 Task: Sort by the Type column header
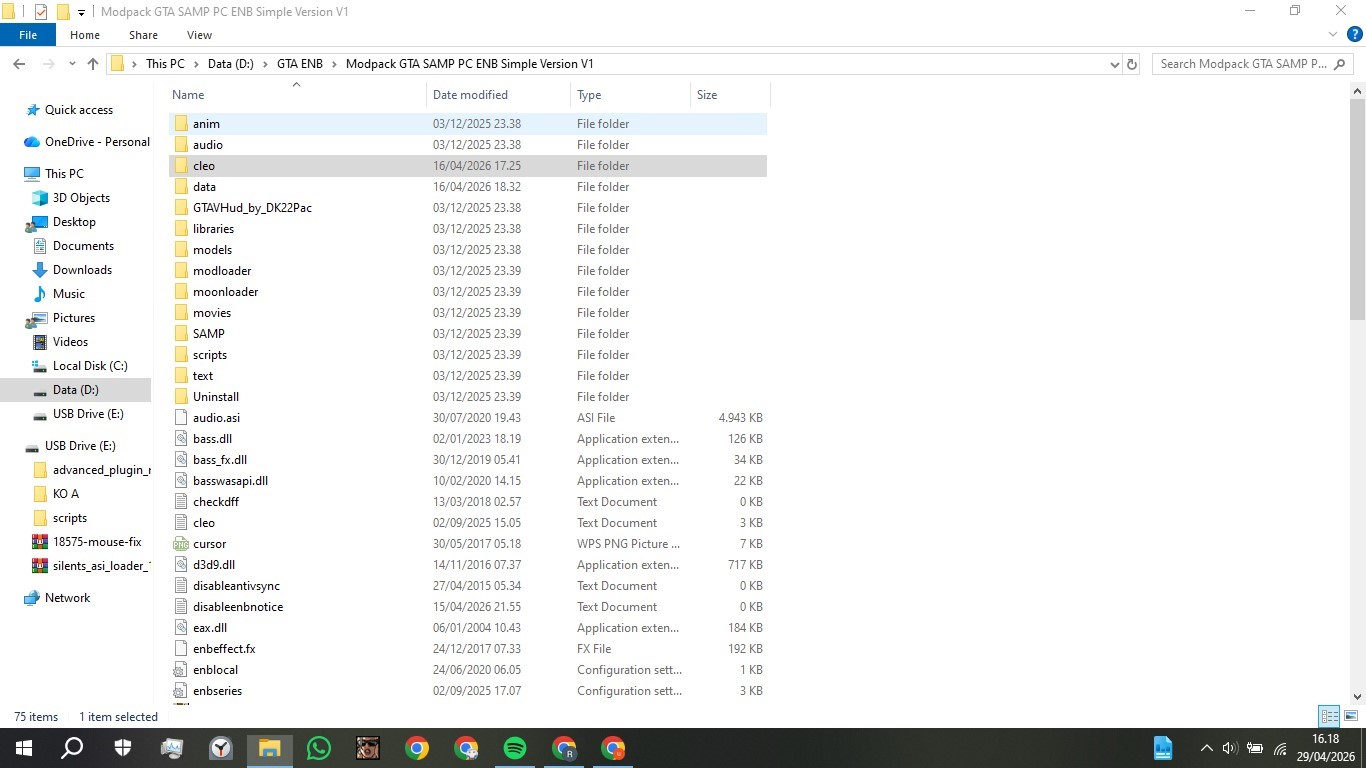630,95
